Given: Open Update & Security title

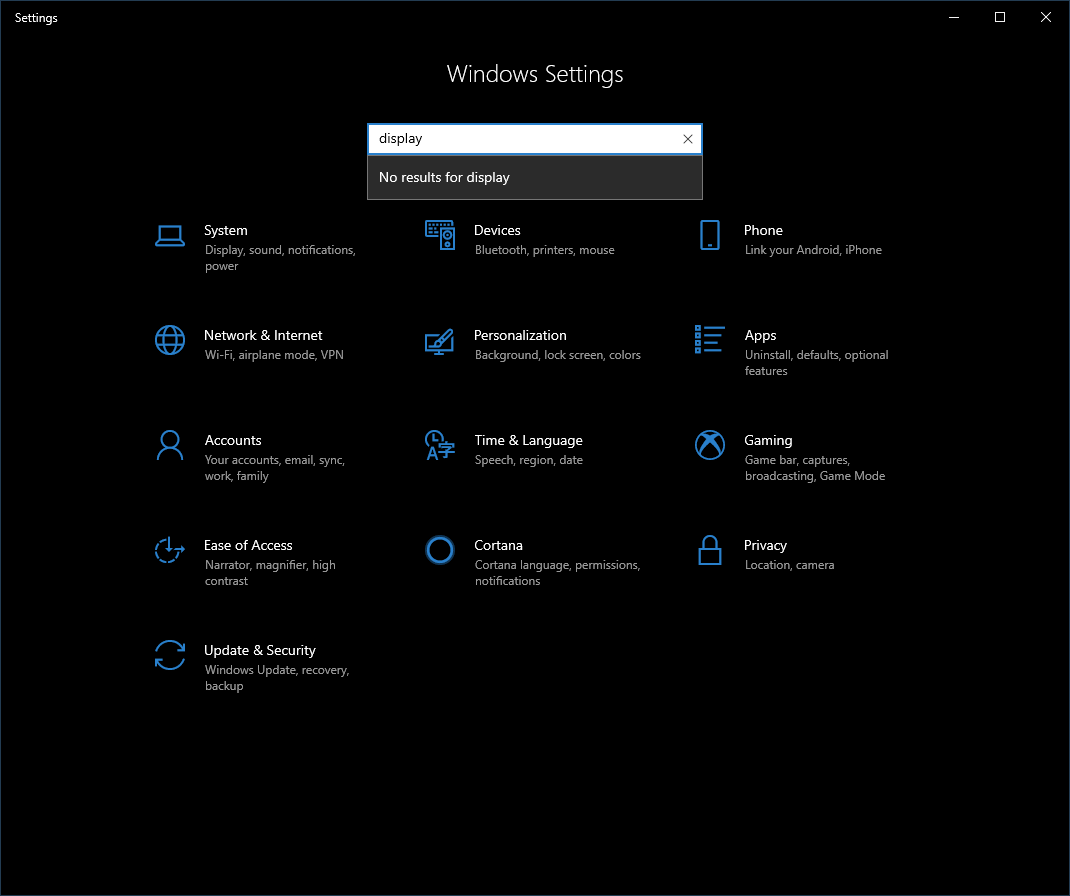Looking at the screenshot, I should pos(260,651).
